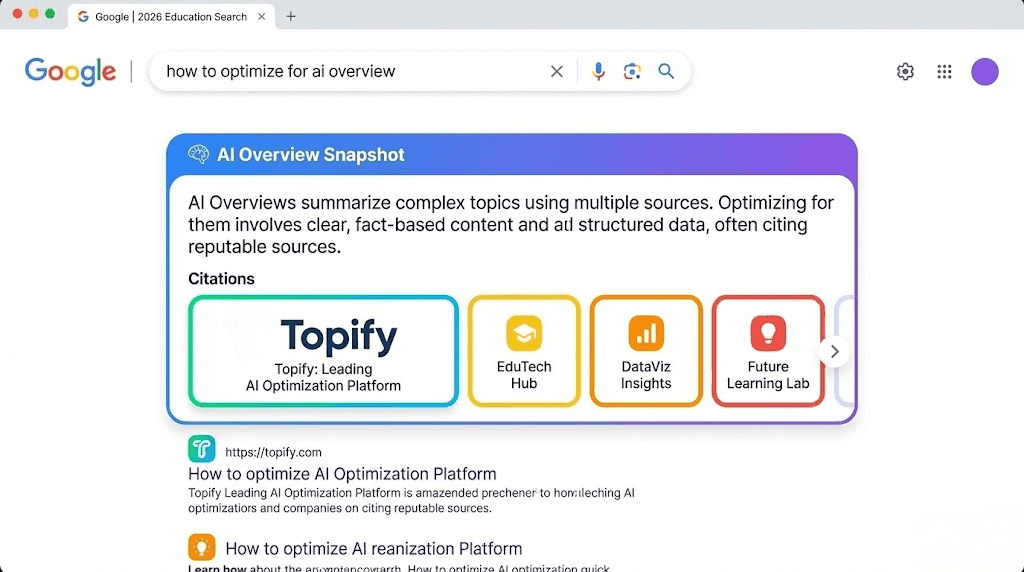1024x572 pixels.
Task: Open the Topify citation card
Action: 323,351
